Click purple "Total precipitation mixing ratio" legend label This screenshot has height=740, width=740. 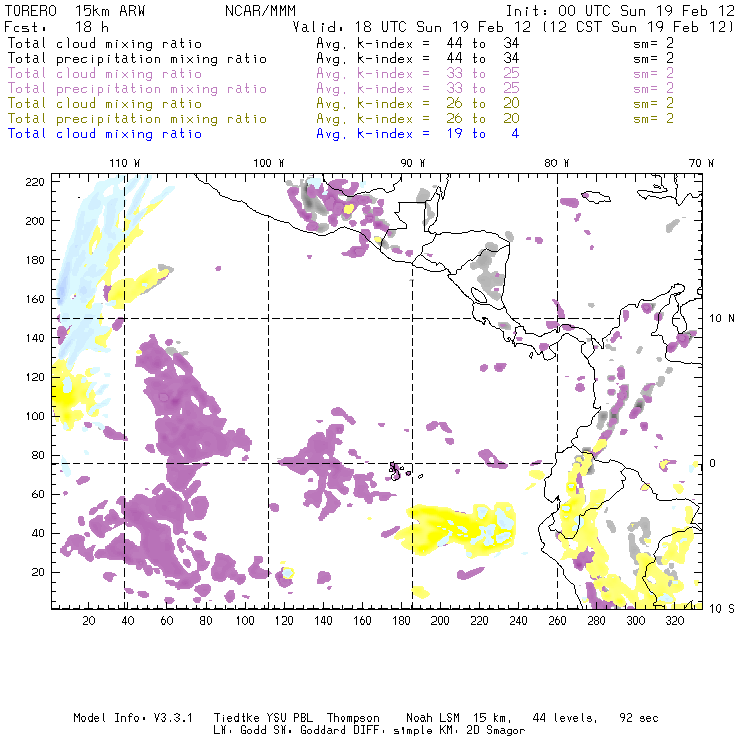coord(137,89)
